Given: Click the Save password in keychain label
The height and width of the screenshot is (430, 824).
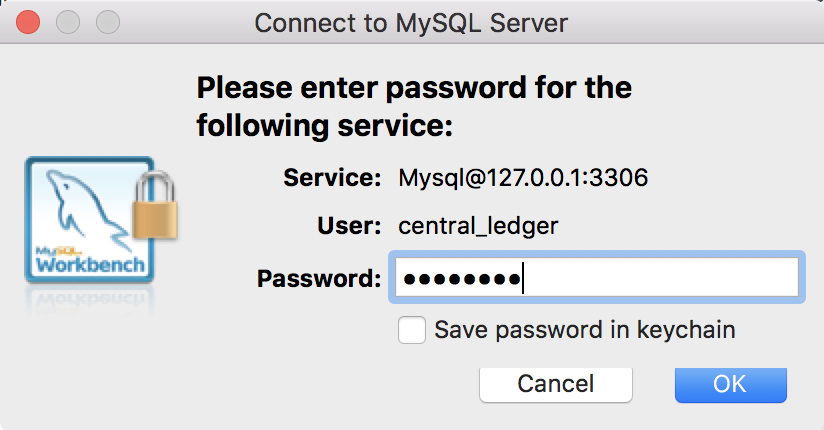Looking at the screenshot, I should 585,330.
